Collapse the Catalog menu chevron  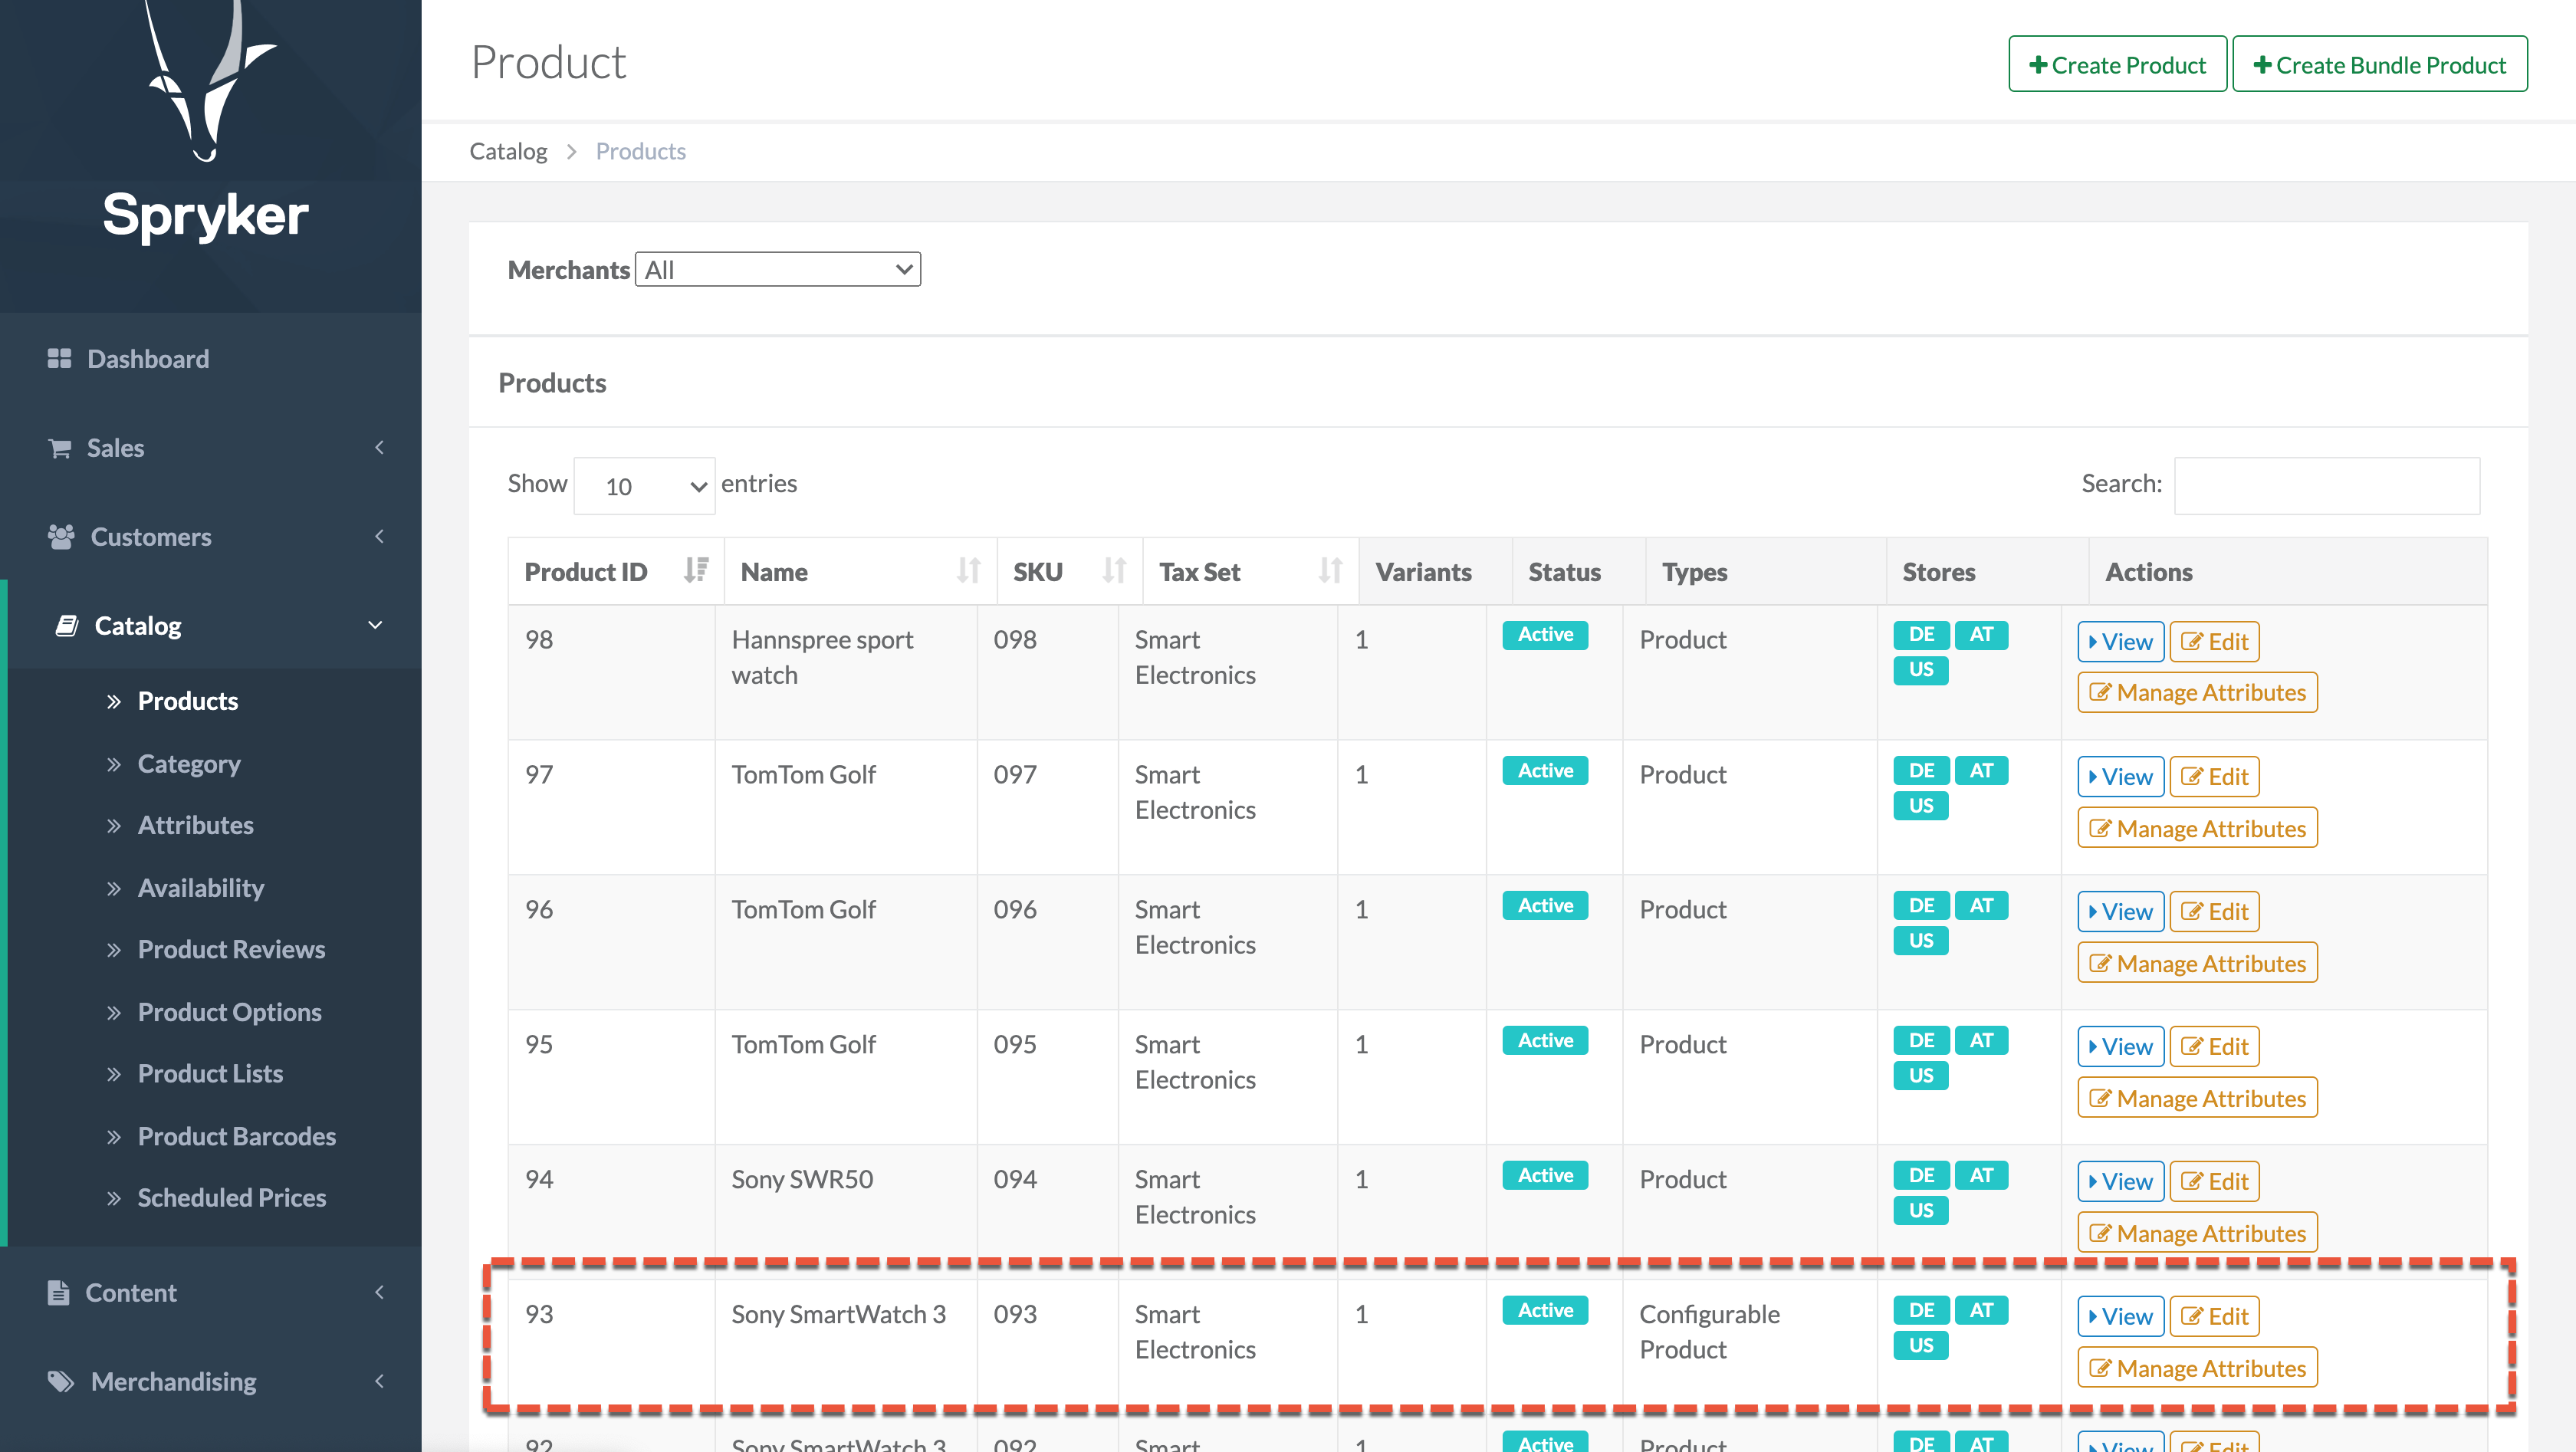375,625
